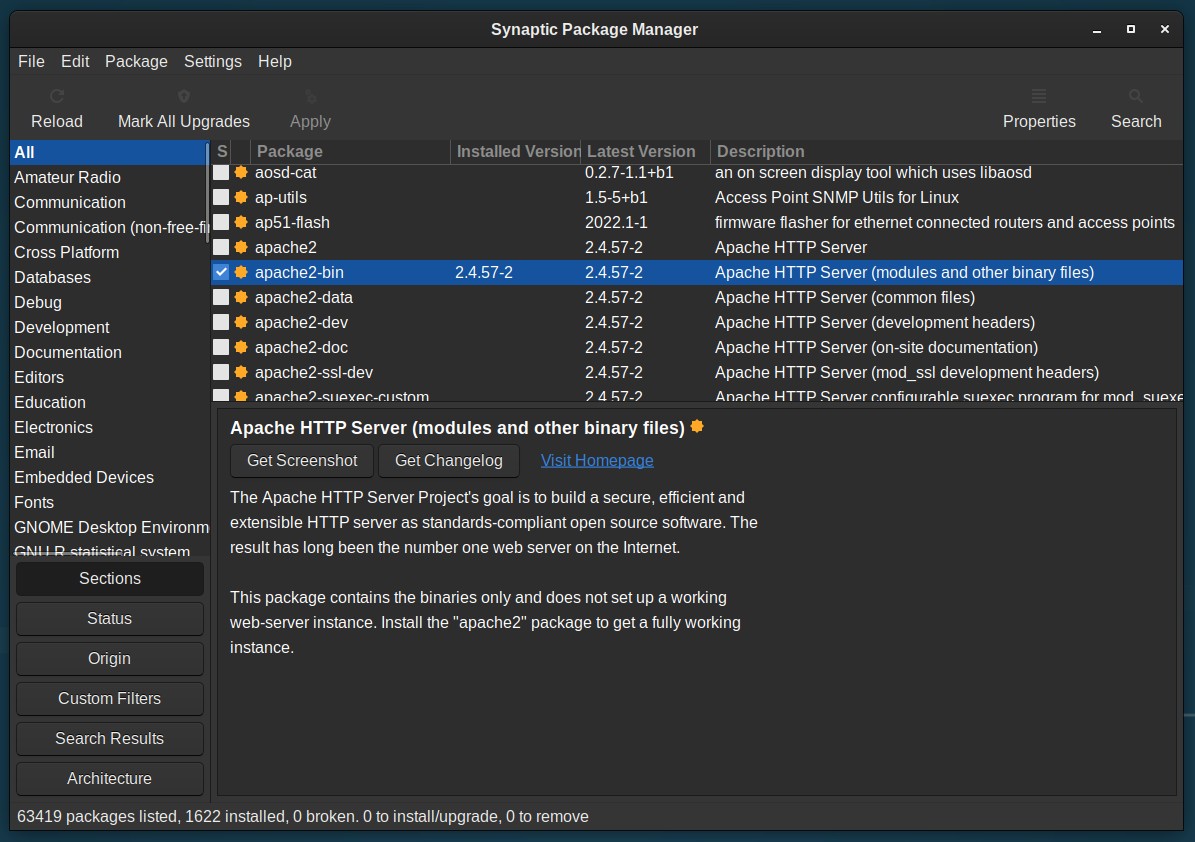Screen dimensions: 1195x842
Task: Click the Reload toolbar icon
Action: coord(56,96)
